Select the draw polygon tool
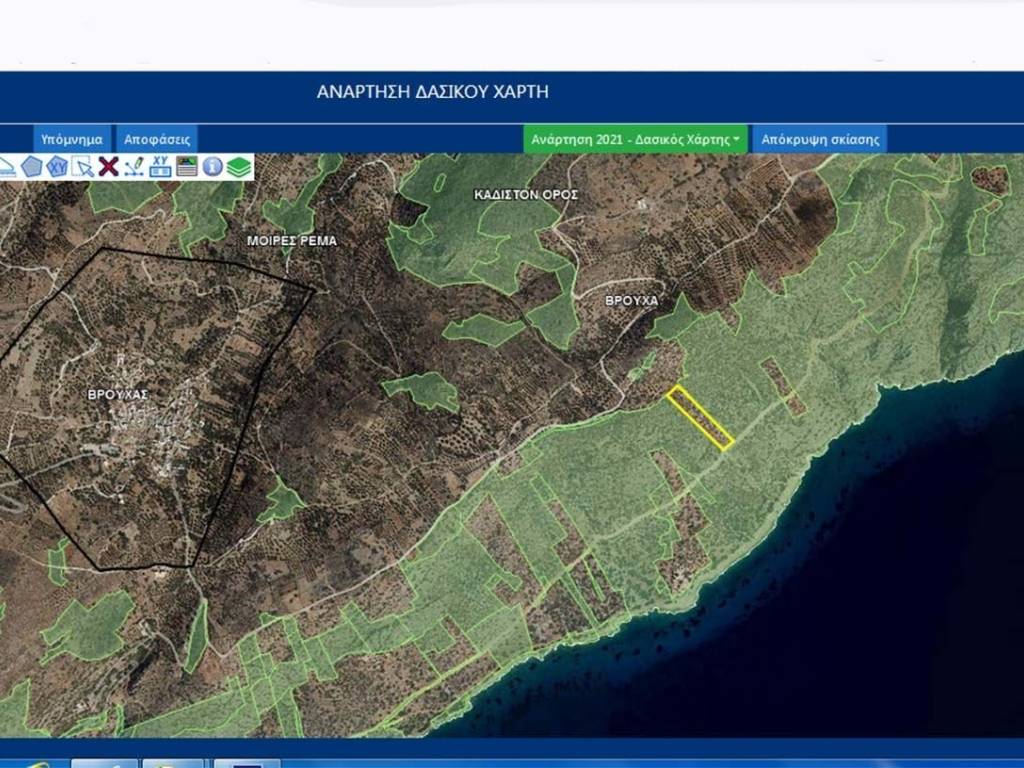The height and width of the screenshot is (768, 1024). point(32,167)
